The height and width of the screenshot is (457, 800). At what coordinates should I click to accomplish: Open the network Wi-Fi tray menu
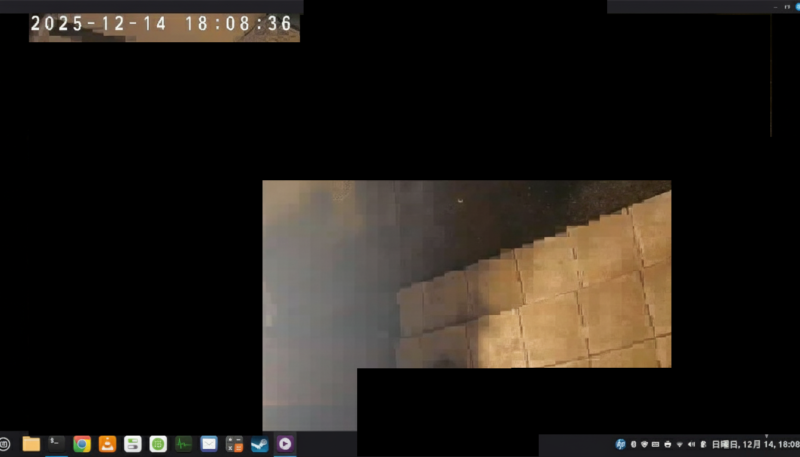(679, 444)
